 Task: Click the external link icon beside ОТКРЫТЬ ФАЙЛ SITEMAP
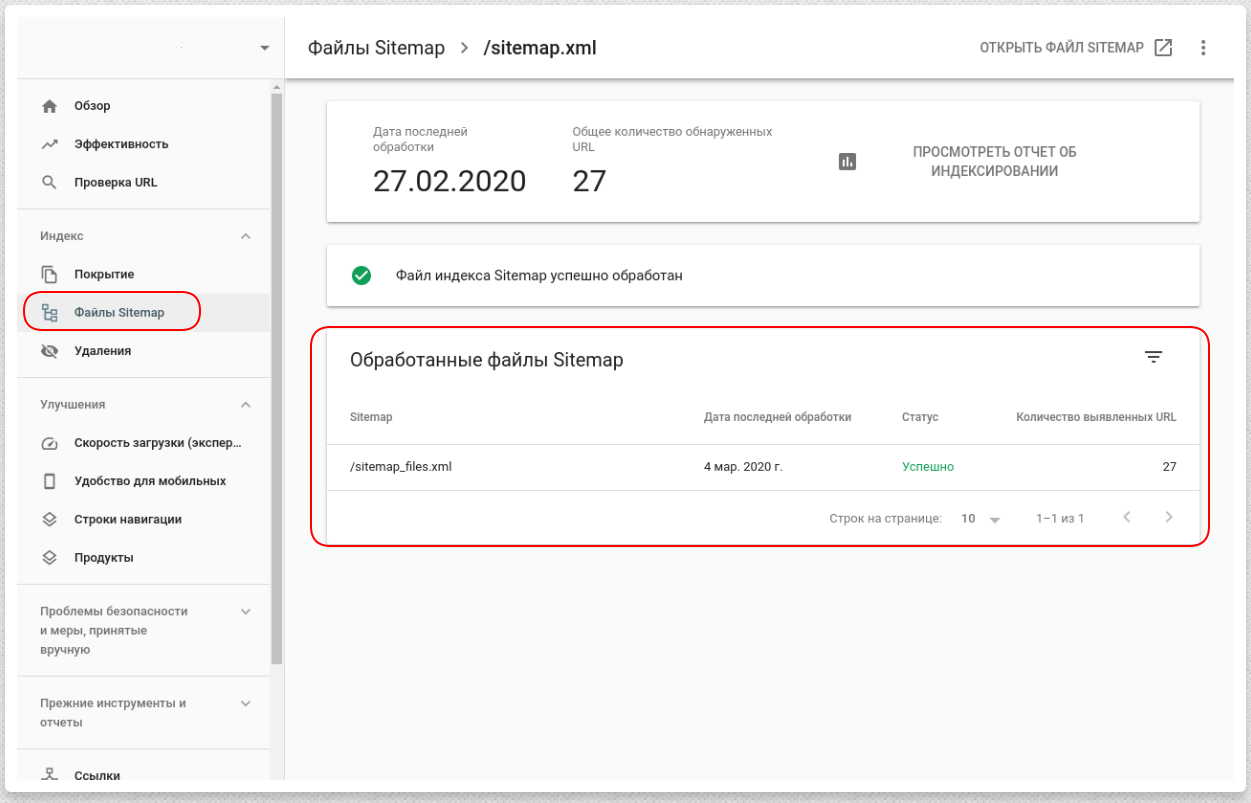1163,46
